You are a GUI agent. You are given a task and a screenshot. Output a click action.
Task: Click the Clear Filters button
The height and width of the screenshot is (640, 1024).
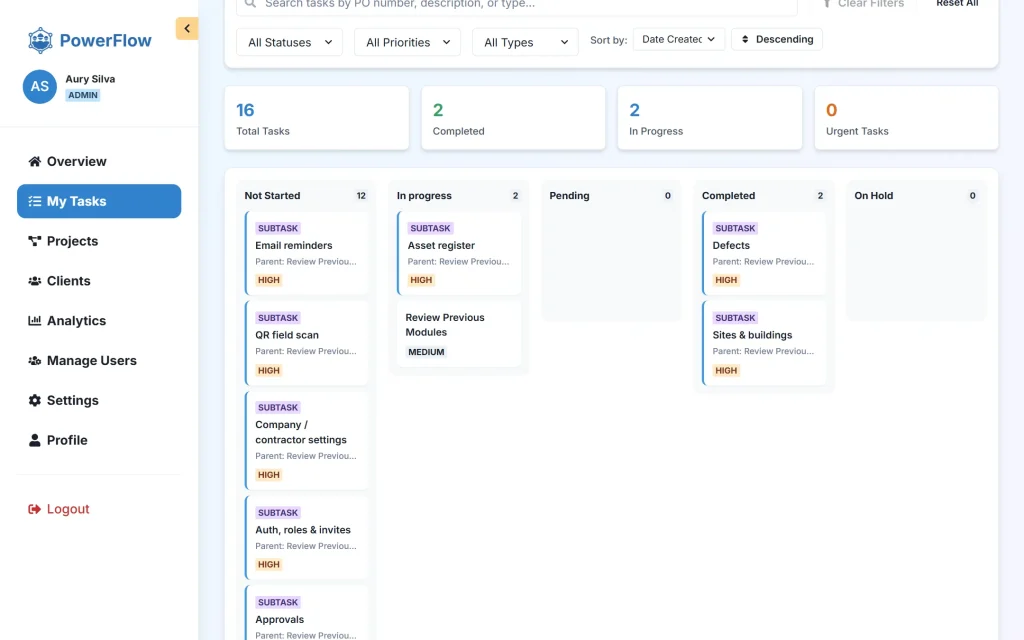tap(863, 3)
